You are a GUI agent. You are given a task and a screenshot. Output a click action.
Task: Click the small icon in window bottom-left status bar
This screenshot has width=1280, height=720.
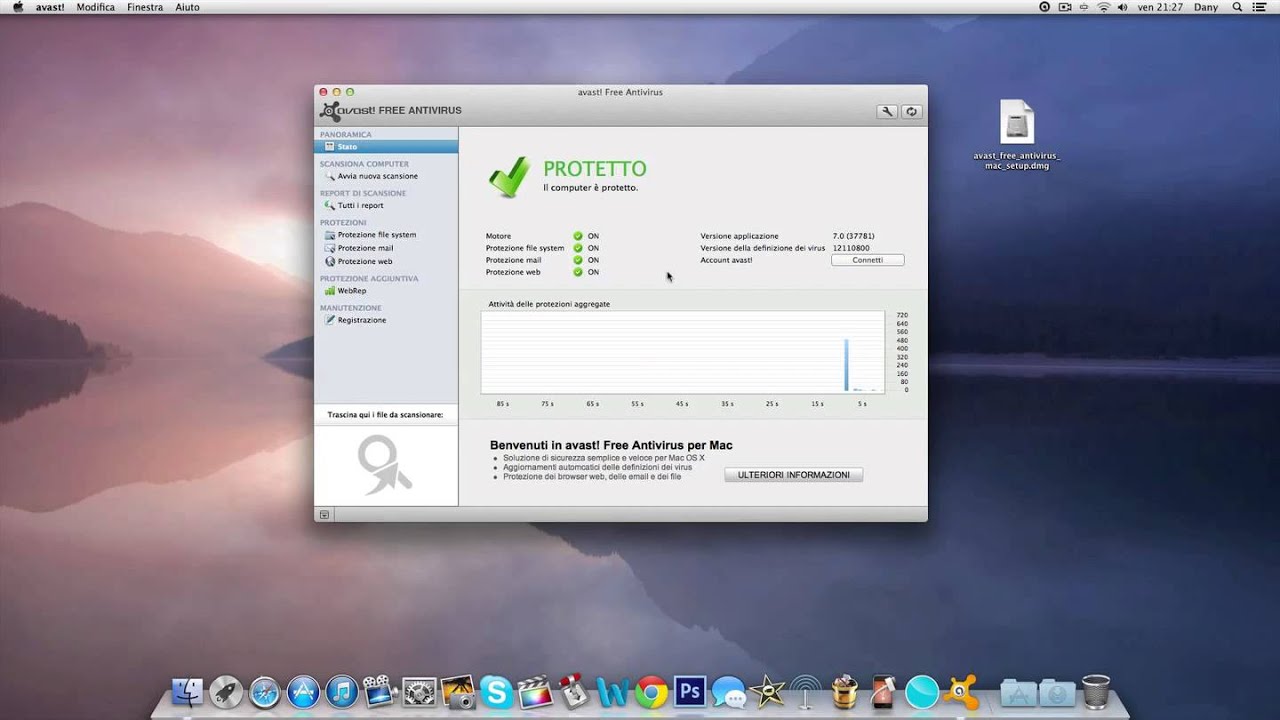point(324,514)
